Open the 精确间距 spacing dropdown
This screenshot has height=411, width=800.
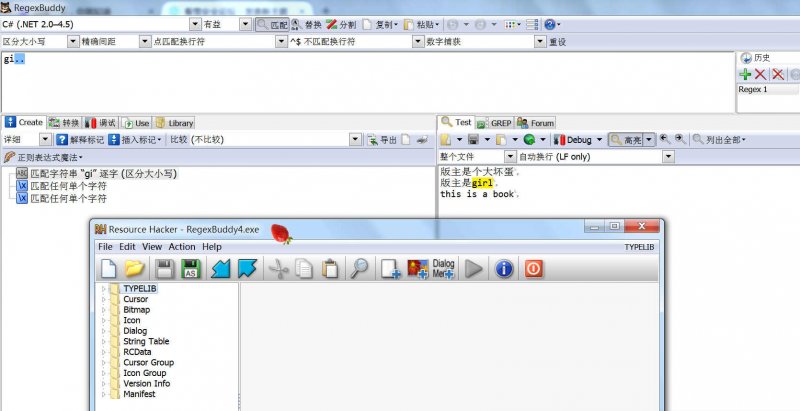click(145, 41)
